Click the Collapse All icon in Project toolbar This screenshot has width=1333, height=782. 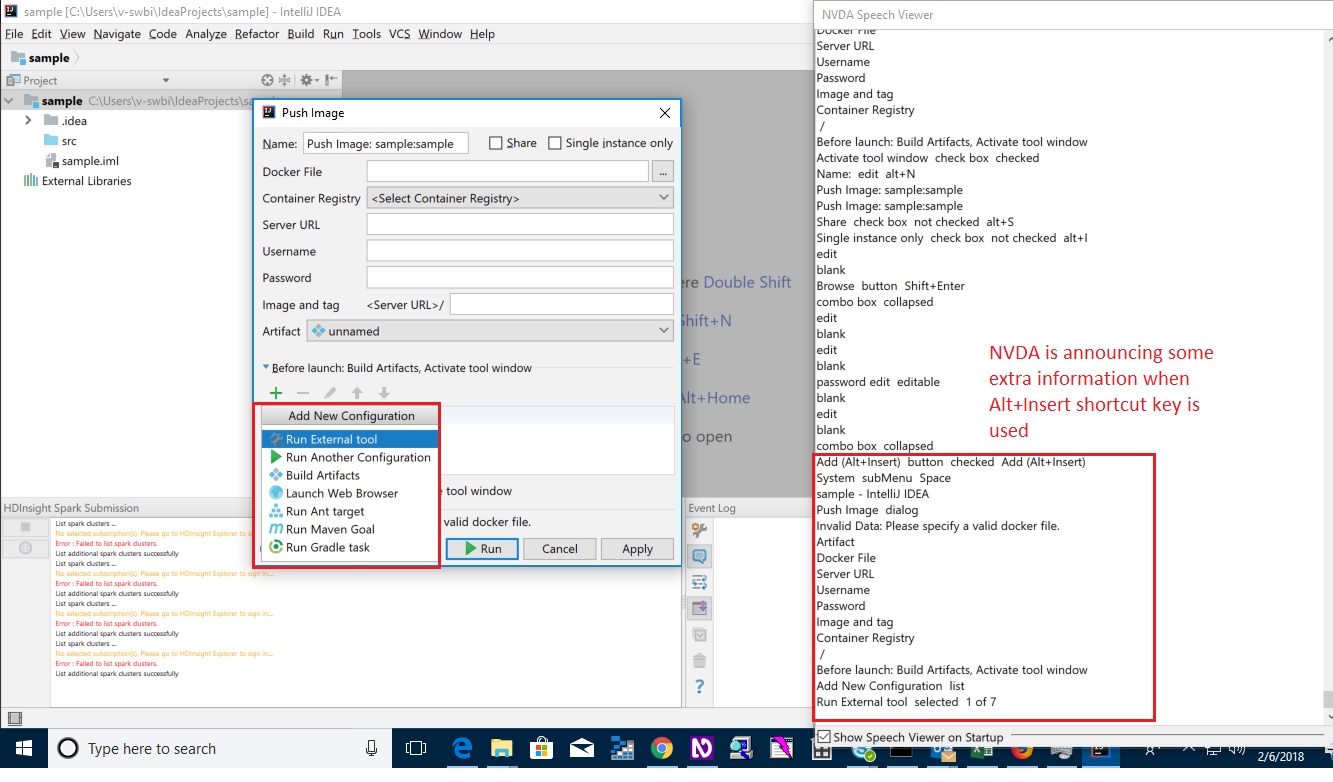point(285,80)
